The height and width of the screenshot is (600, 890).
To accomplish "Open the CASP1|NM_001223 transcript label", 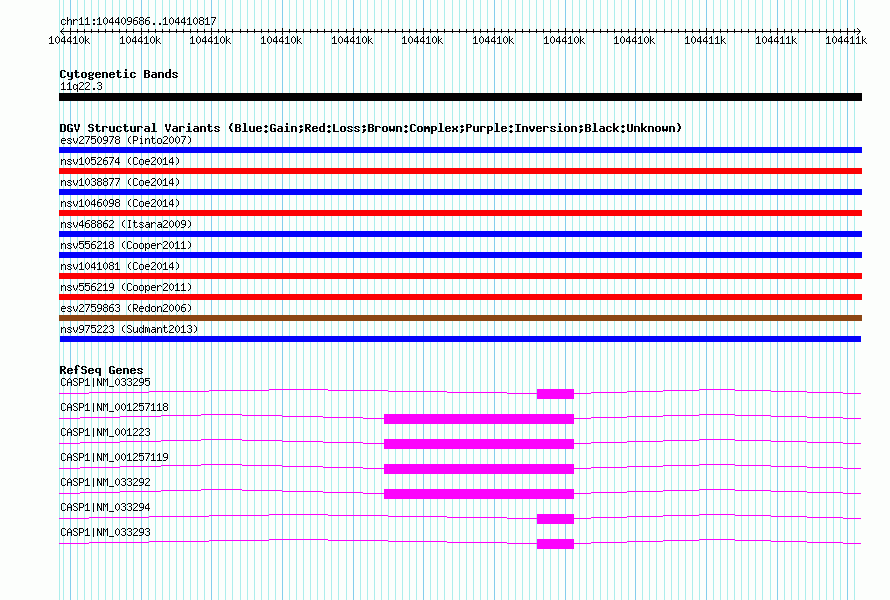I will pyautogui.click(x=105, y=433).
